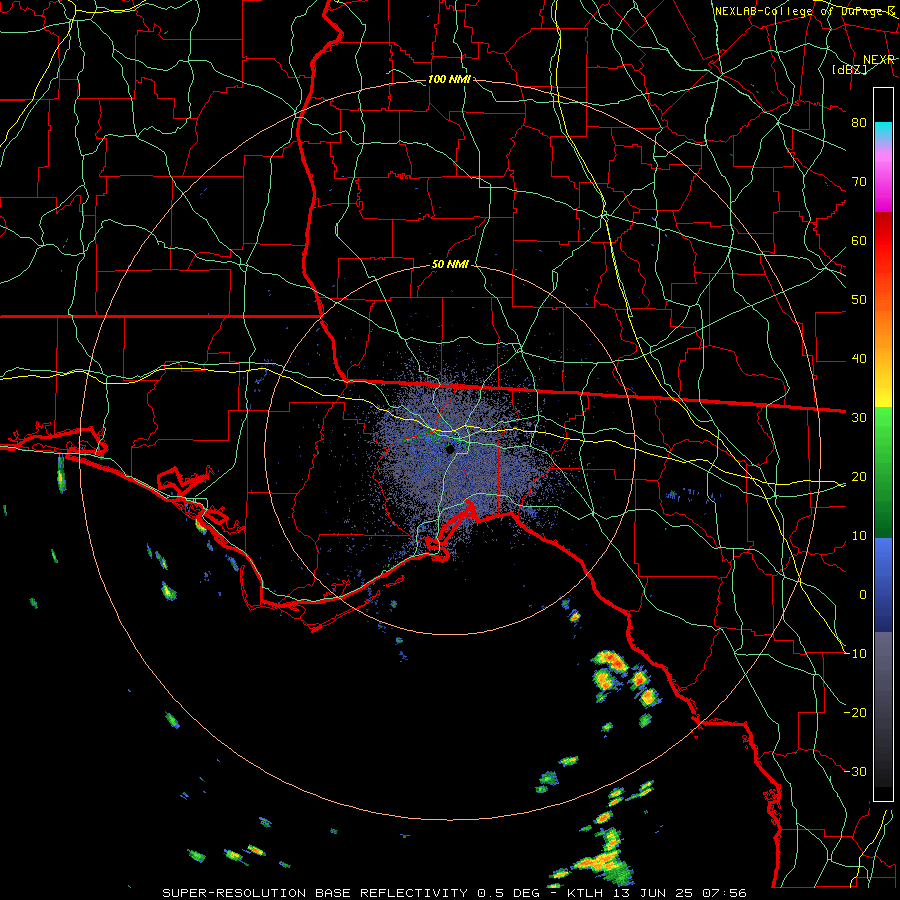The image size is (900, 900).
Task: Click the -30 dBZ scale value
Action: click(x=855, y=772)
